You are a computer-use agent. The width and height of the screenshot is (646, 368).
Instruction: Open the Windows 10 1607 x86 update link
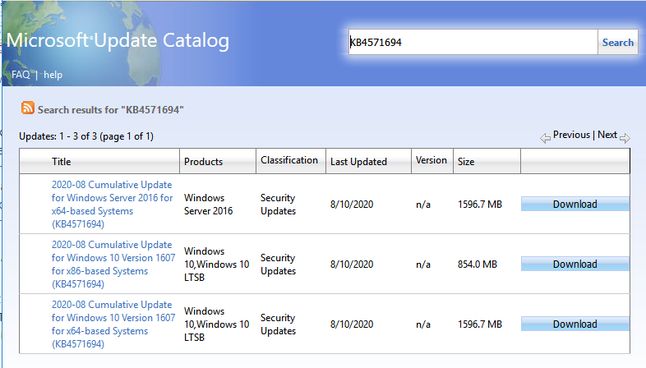pyautogui.click(x=113, y=264)
